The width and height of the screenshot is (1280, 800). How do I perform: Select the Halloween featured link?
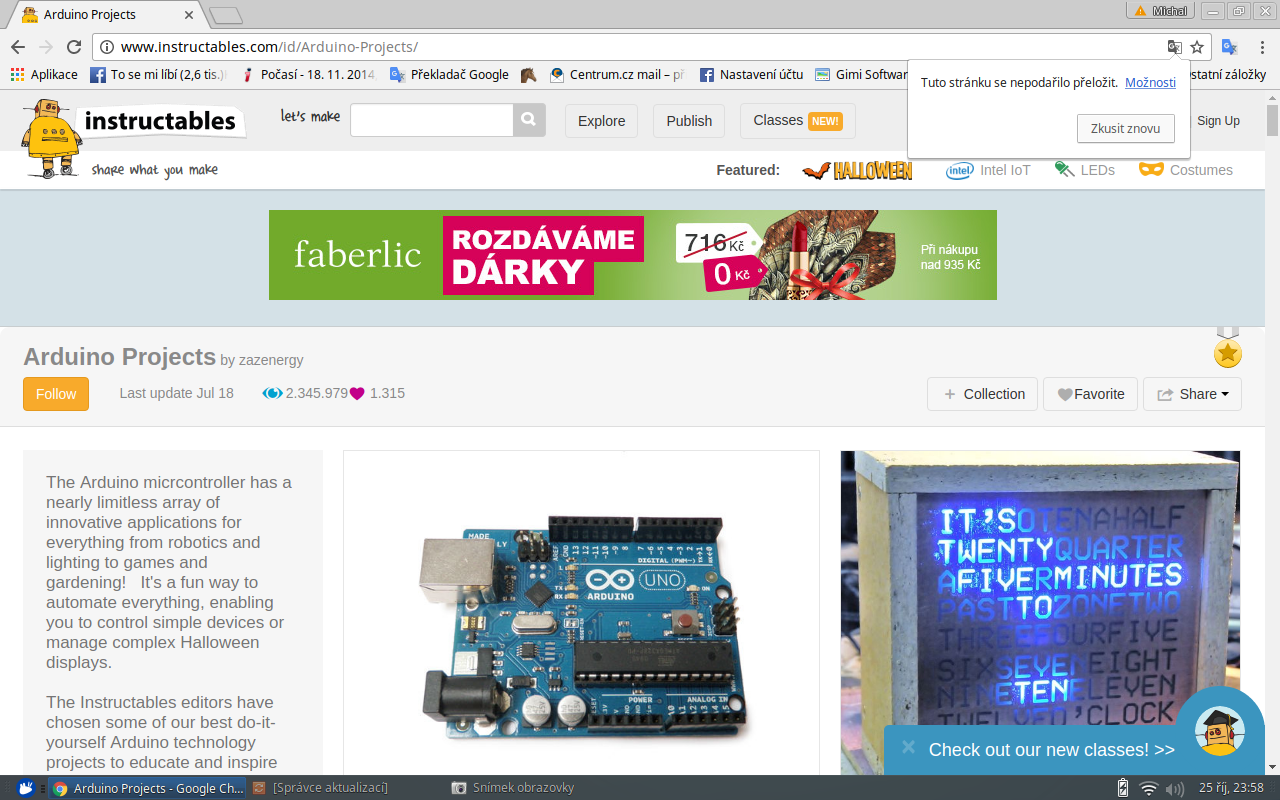(x=857, y=170)
